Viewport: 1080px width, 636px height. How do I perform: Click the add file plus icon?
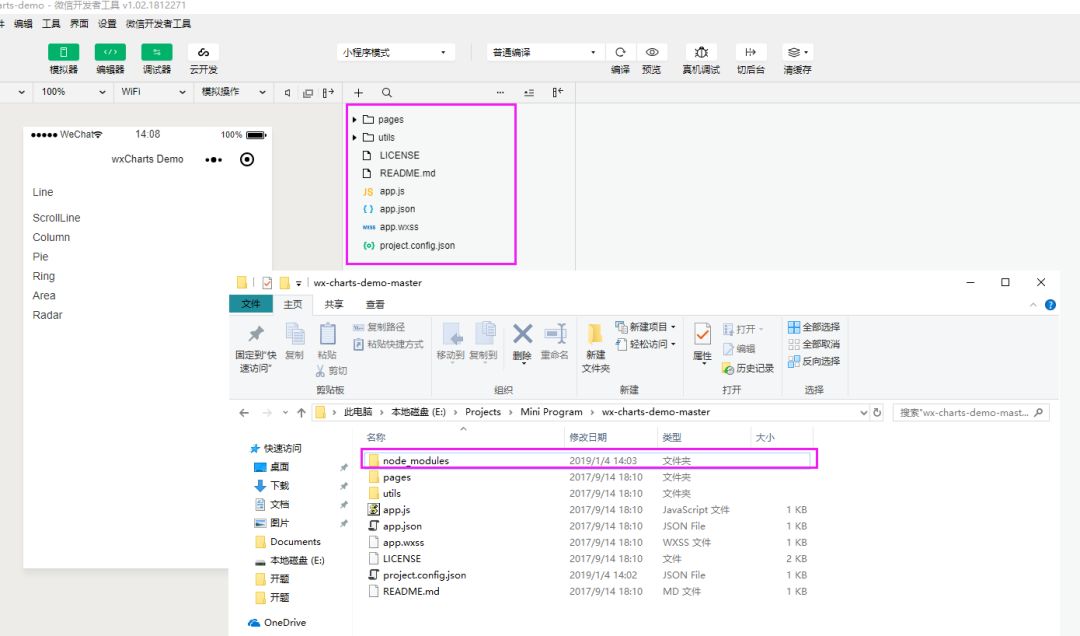tap(358, 92)
